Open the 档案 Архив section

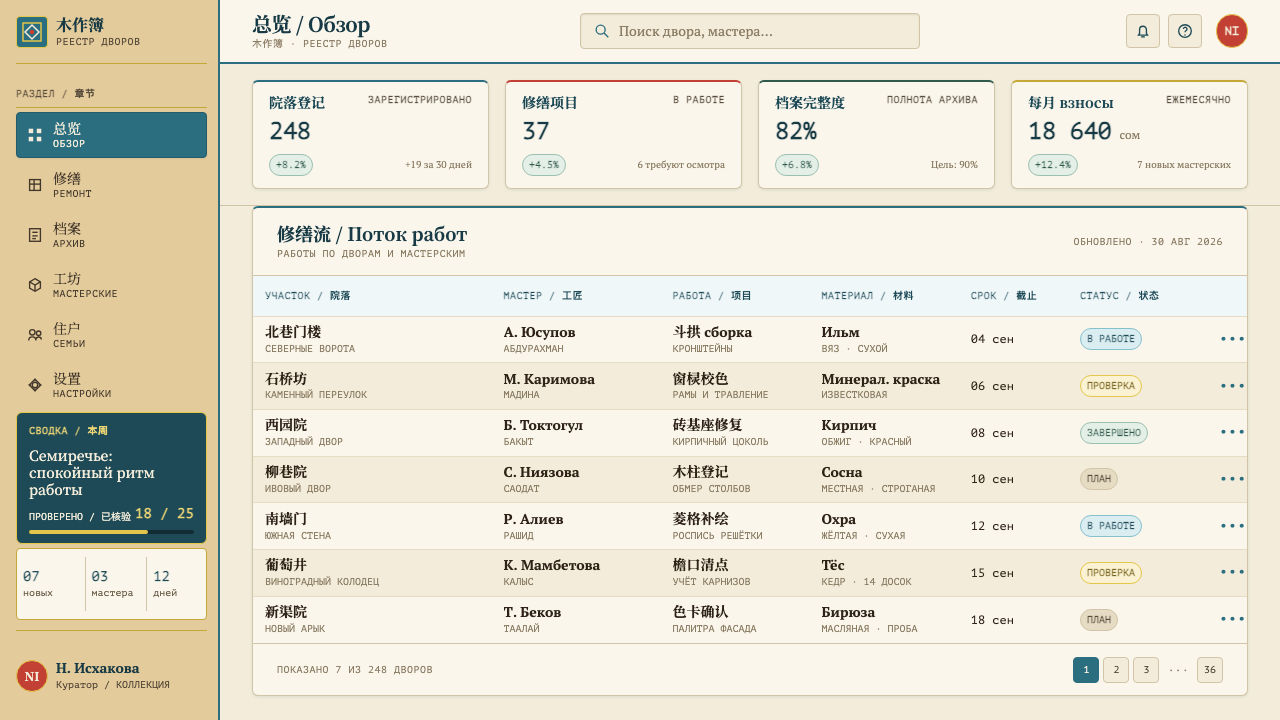point(111,235)
